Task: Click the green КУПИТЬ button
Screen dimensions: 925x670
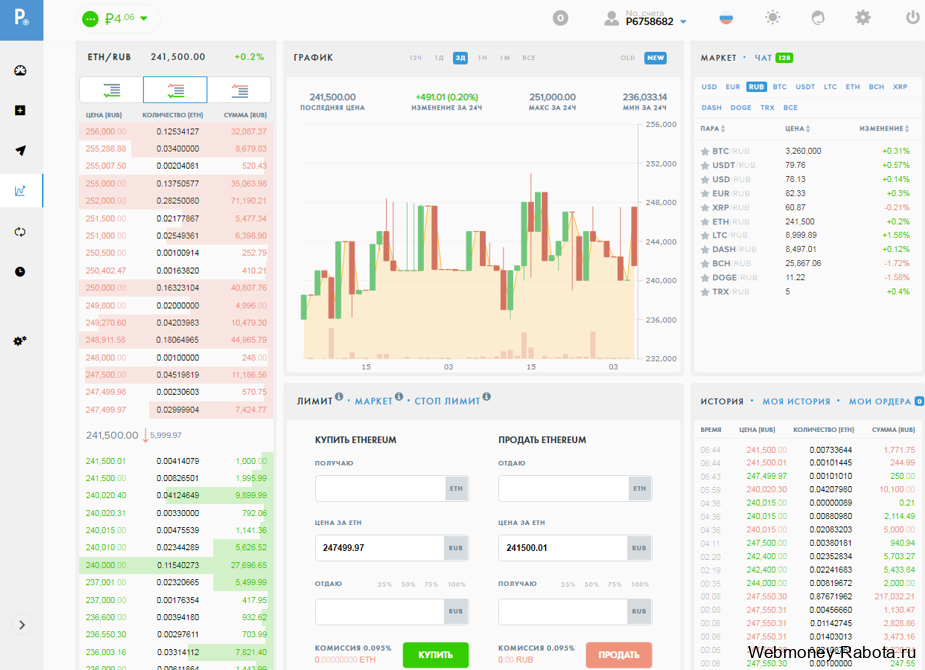Action: point(435,655)
